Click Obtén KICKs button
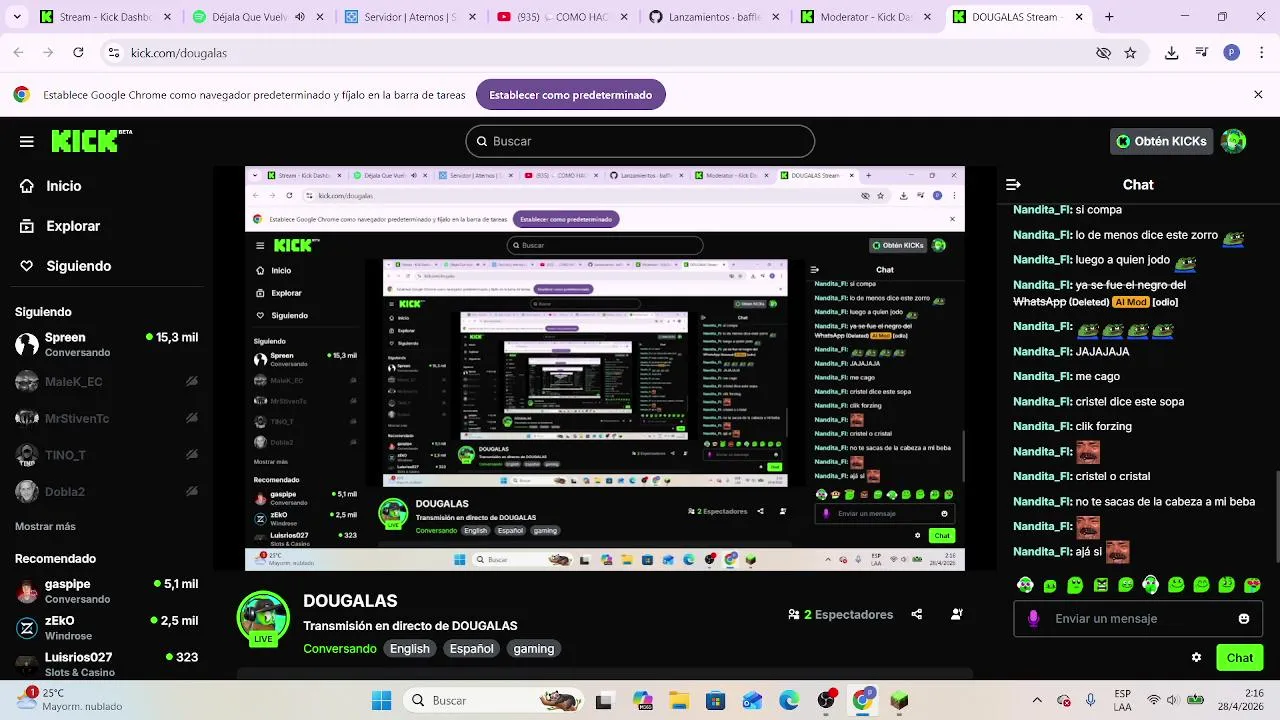Screen dimensions: 1280x720 coord(1162,141)
